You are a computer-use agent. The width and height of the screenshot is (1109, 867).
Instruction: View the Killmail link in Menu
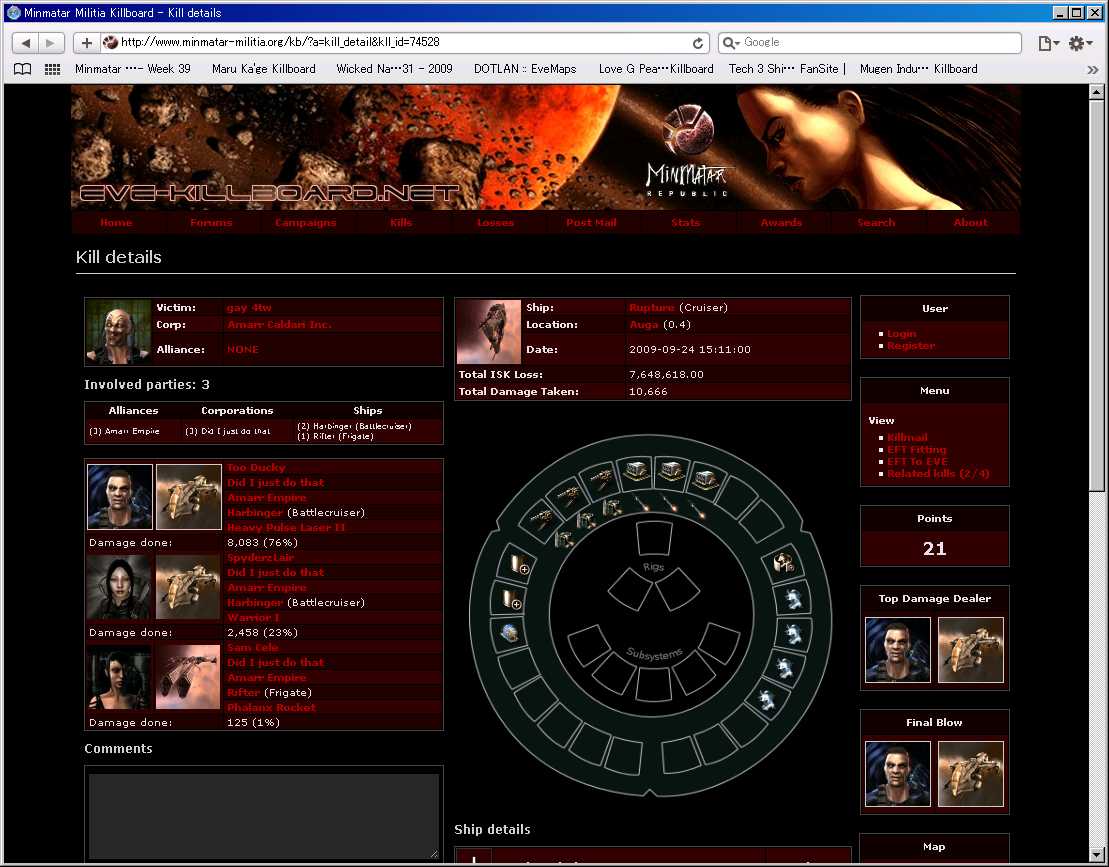[907, 438]
